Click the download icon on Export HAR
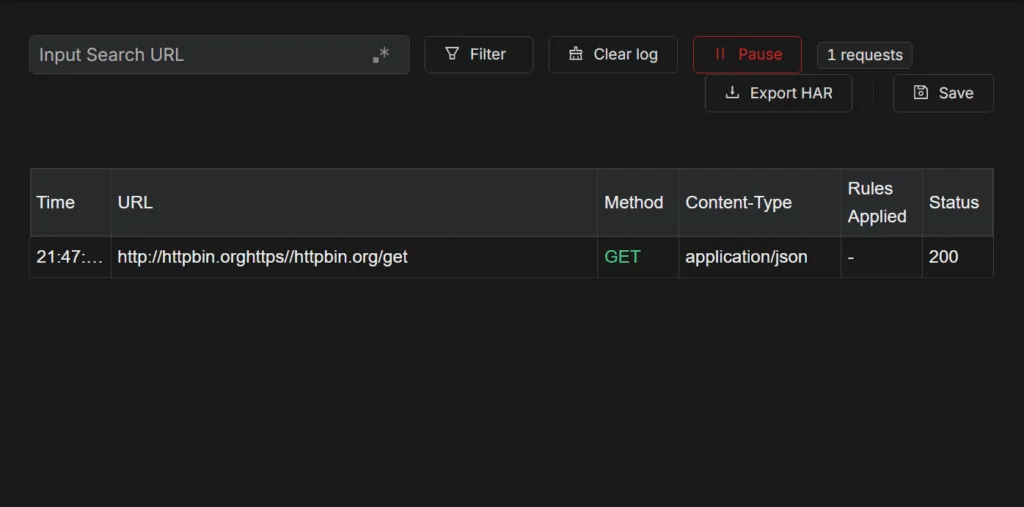The height and width of the screenshot is (507, 1024). point(732,92)
